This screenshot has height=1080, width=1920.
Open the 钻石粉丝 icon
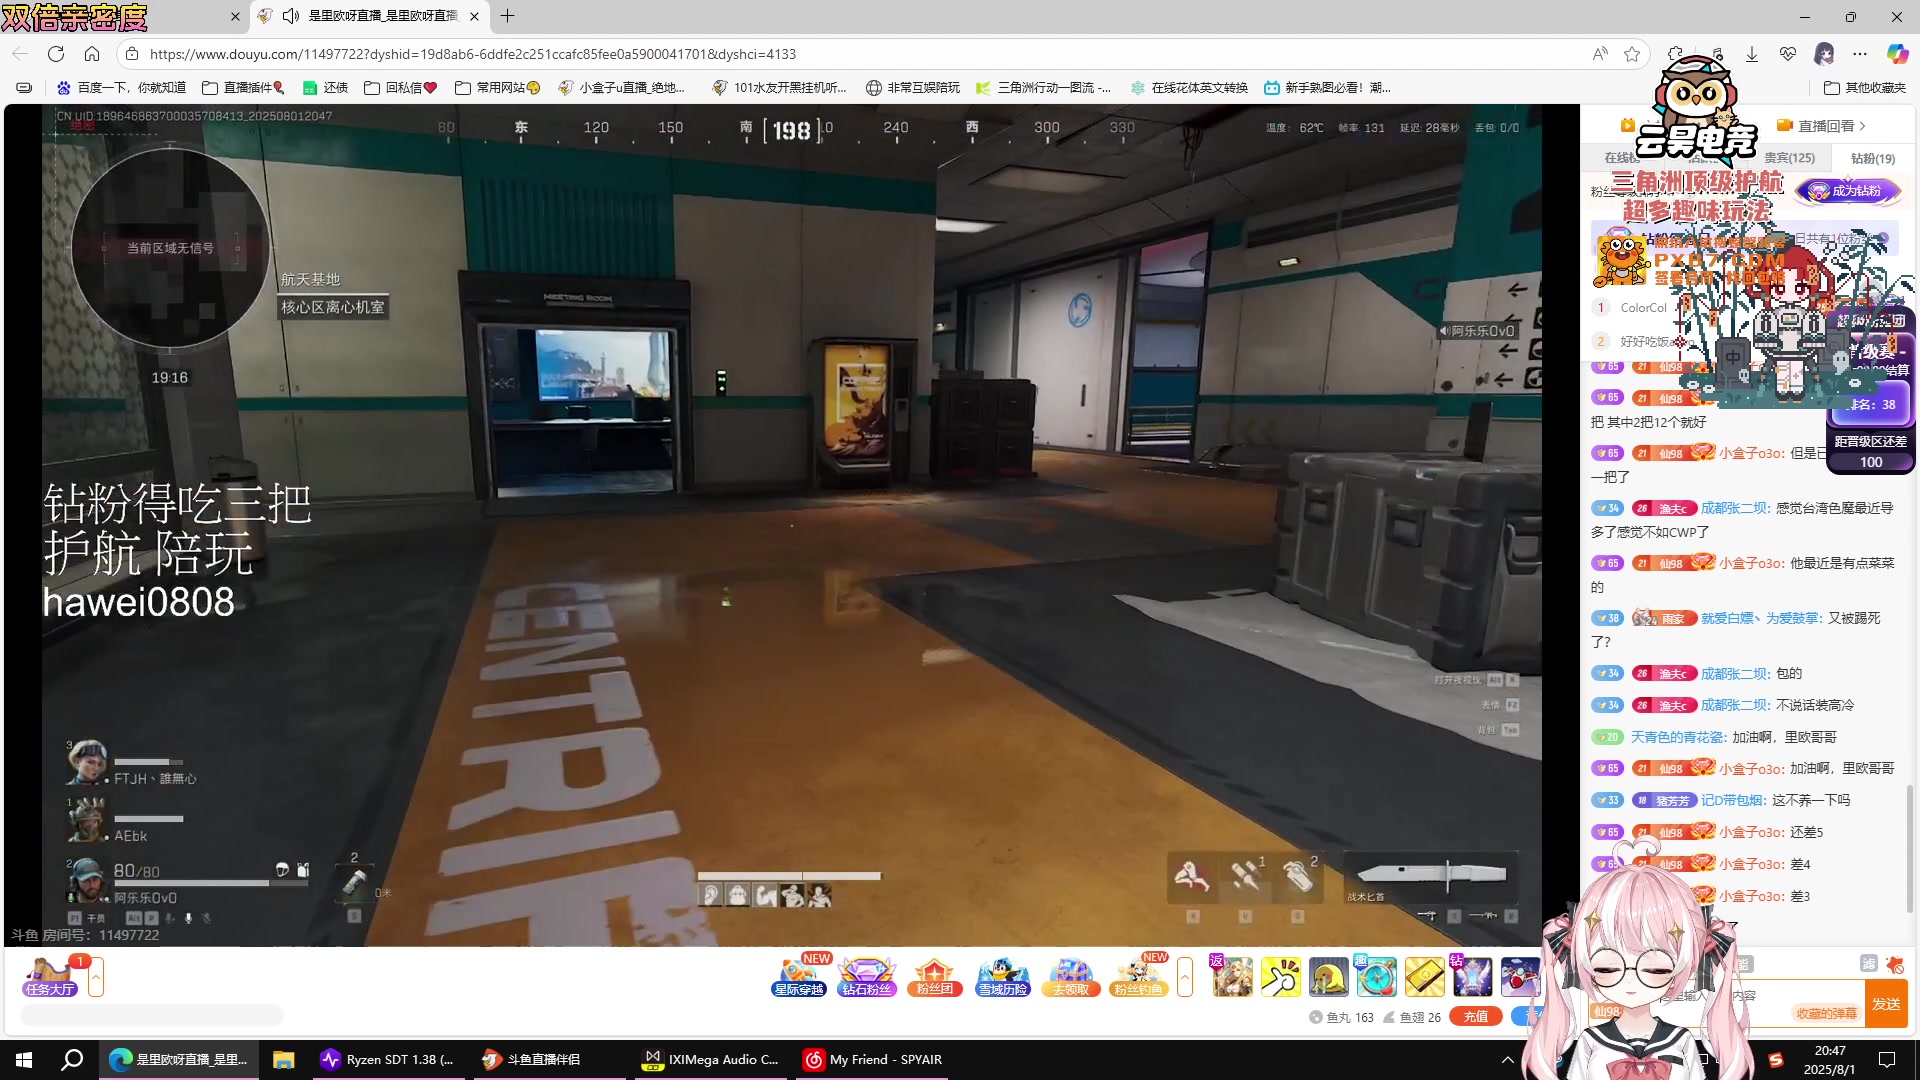[867, 977]
